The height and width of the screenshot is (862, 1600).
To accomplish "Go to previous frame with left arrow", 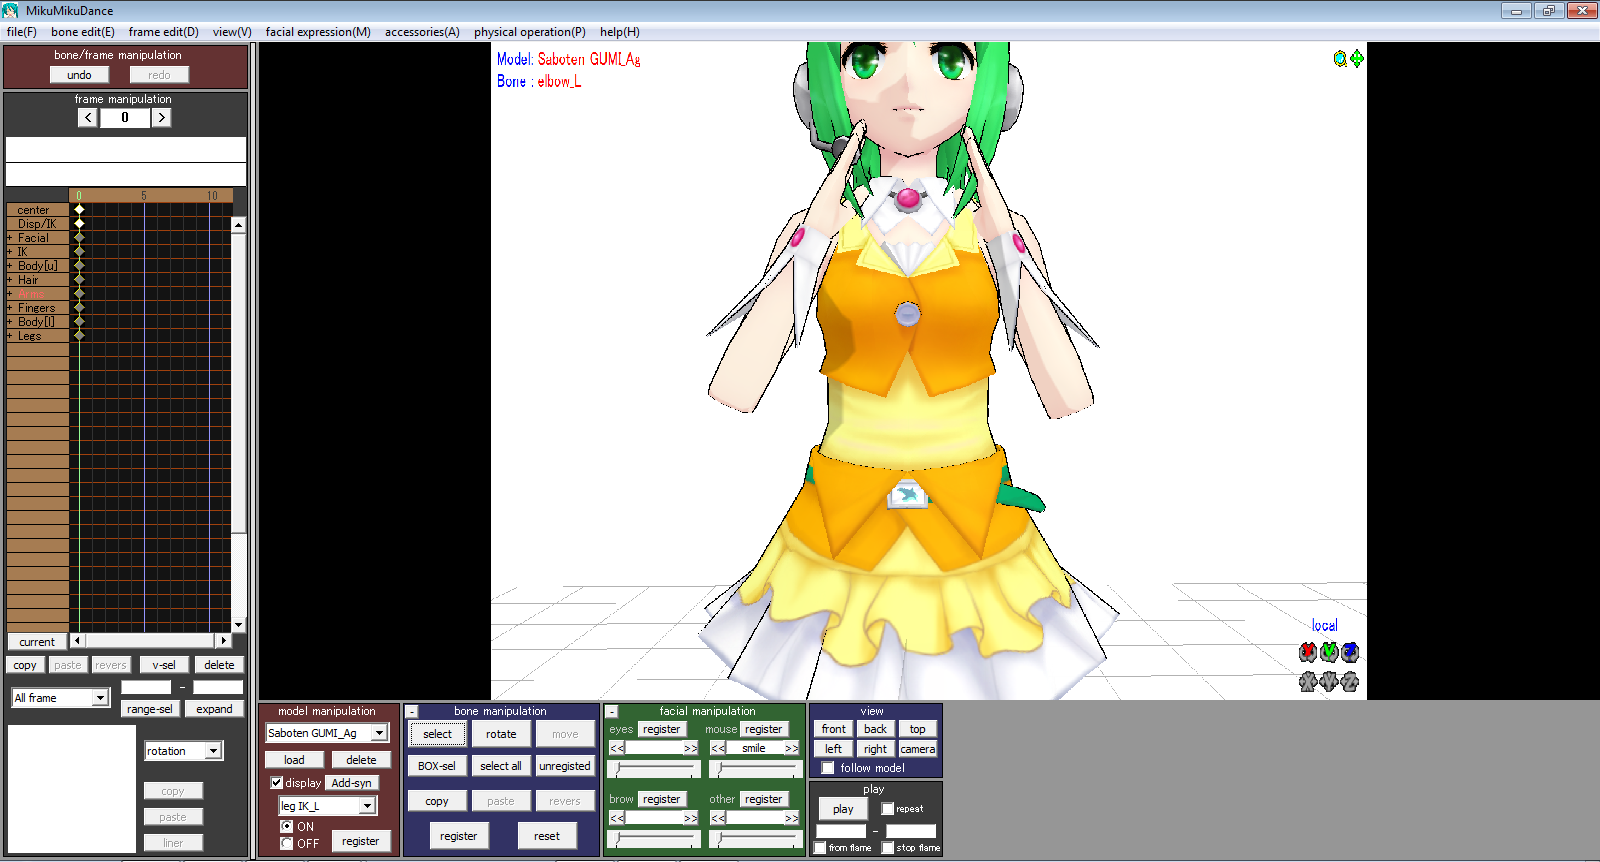I will [88, 118].
